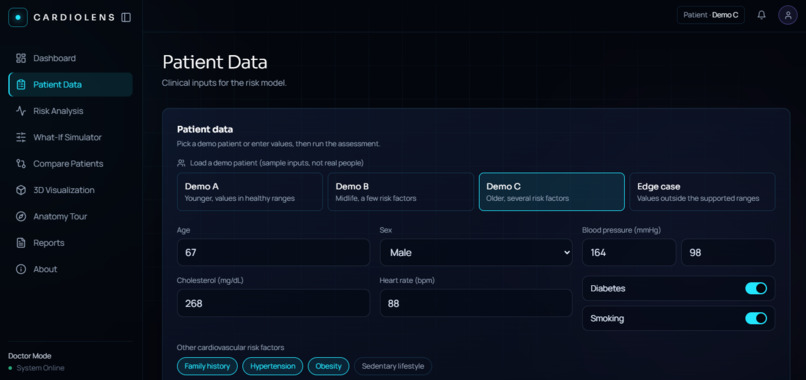Click the Doctor Mode label
Image resolution: width=806 pixels, height=380 pixels.
pyautogui.click(x=30, y=356)
